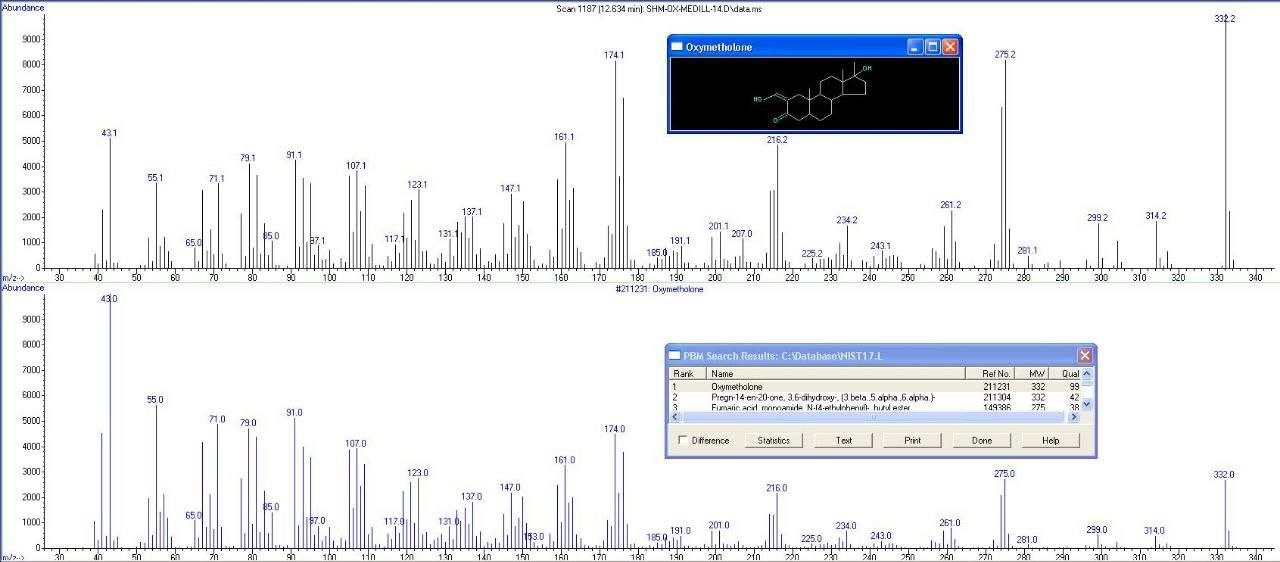Minimize the Oxymetholone structure window
Viewport: 1280px width, 562px height.
(915, 47)
